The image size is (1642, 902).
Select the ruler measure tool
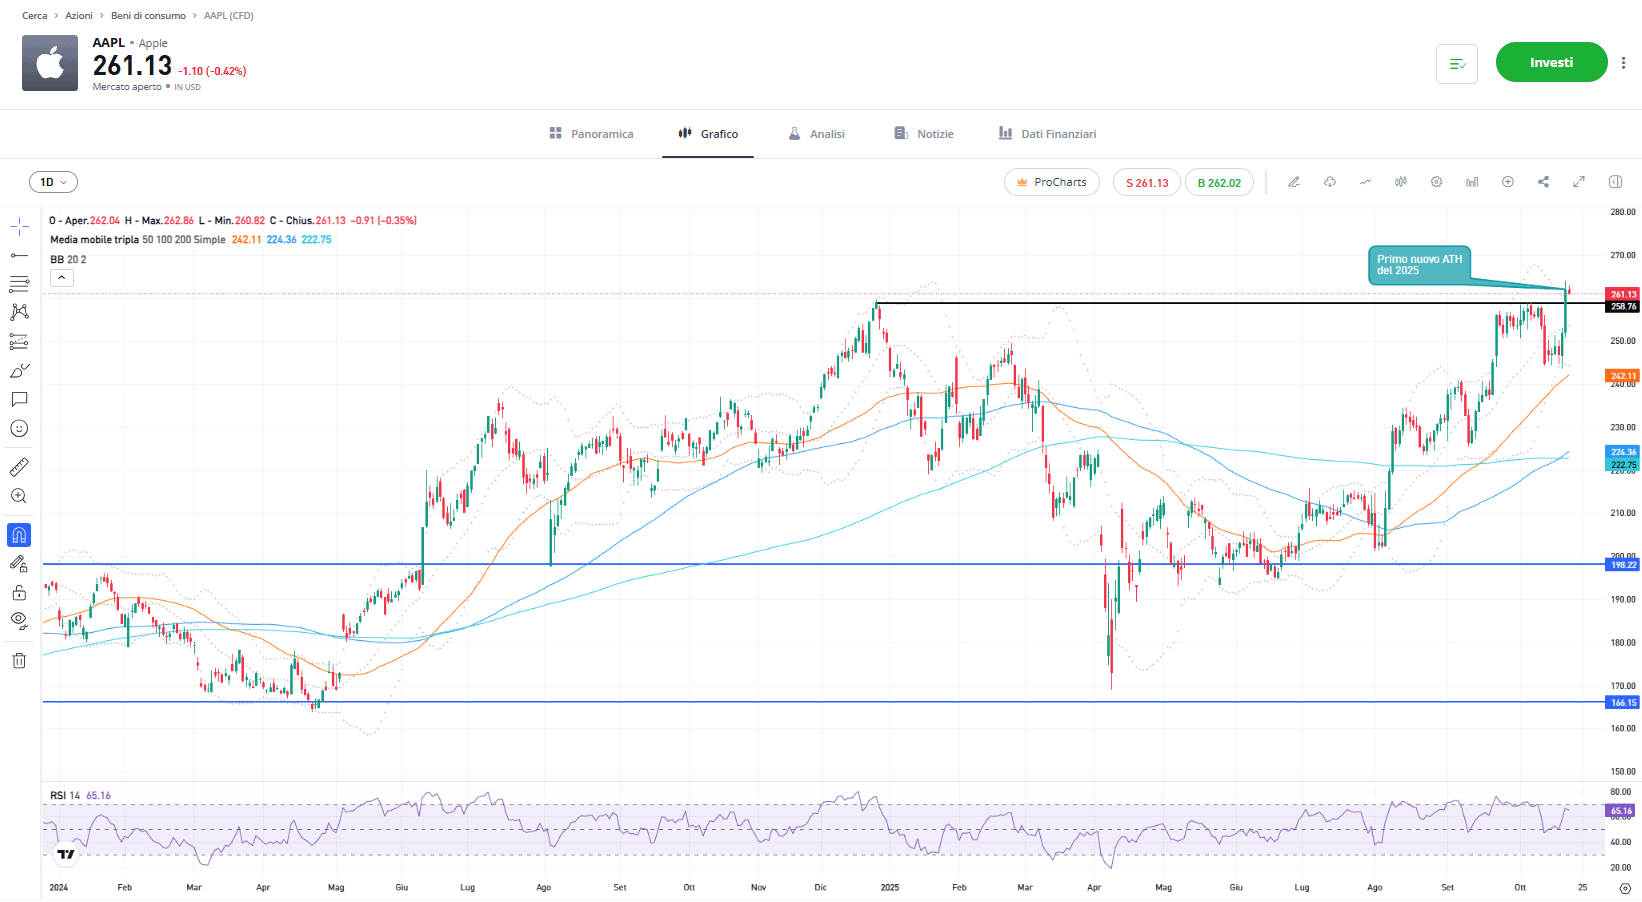coord(19,467)
